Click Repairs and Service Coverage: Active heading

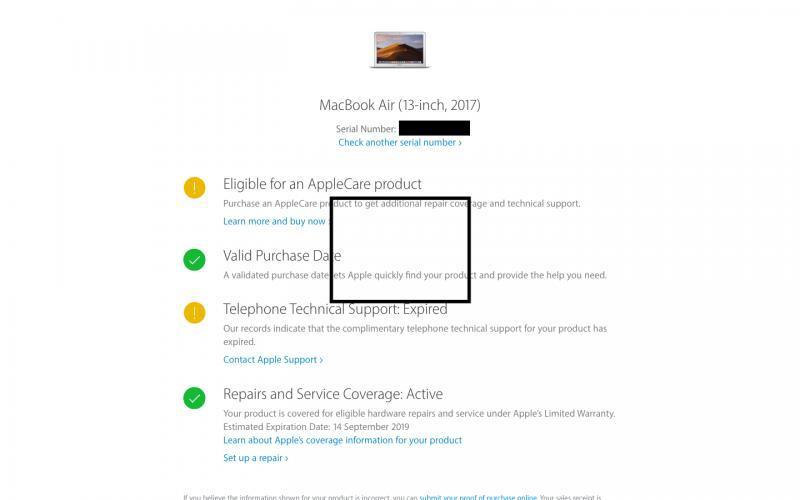333,394
